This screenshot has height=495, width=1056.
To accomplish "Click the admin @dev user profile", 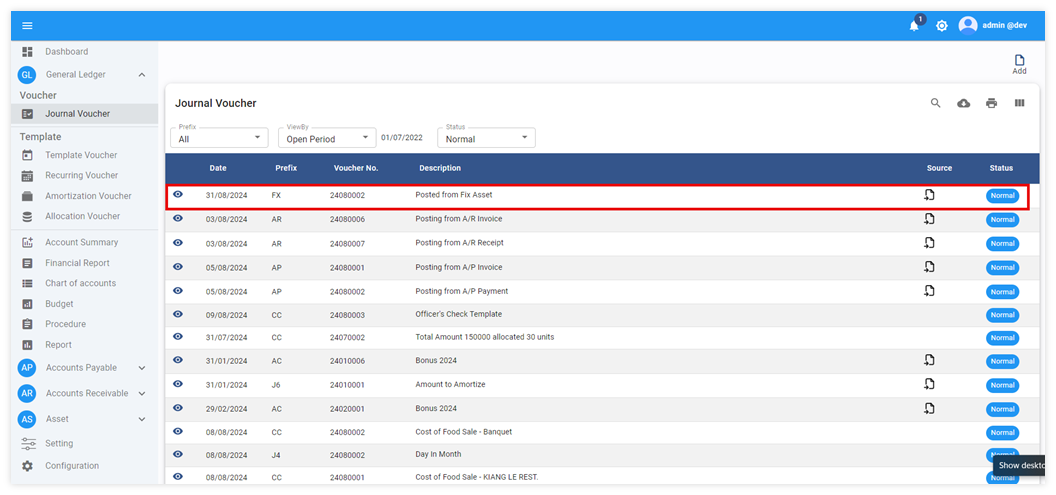I will pos(992,26).
